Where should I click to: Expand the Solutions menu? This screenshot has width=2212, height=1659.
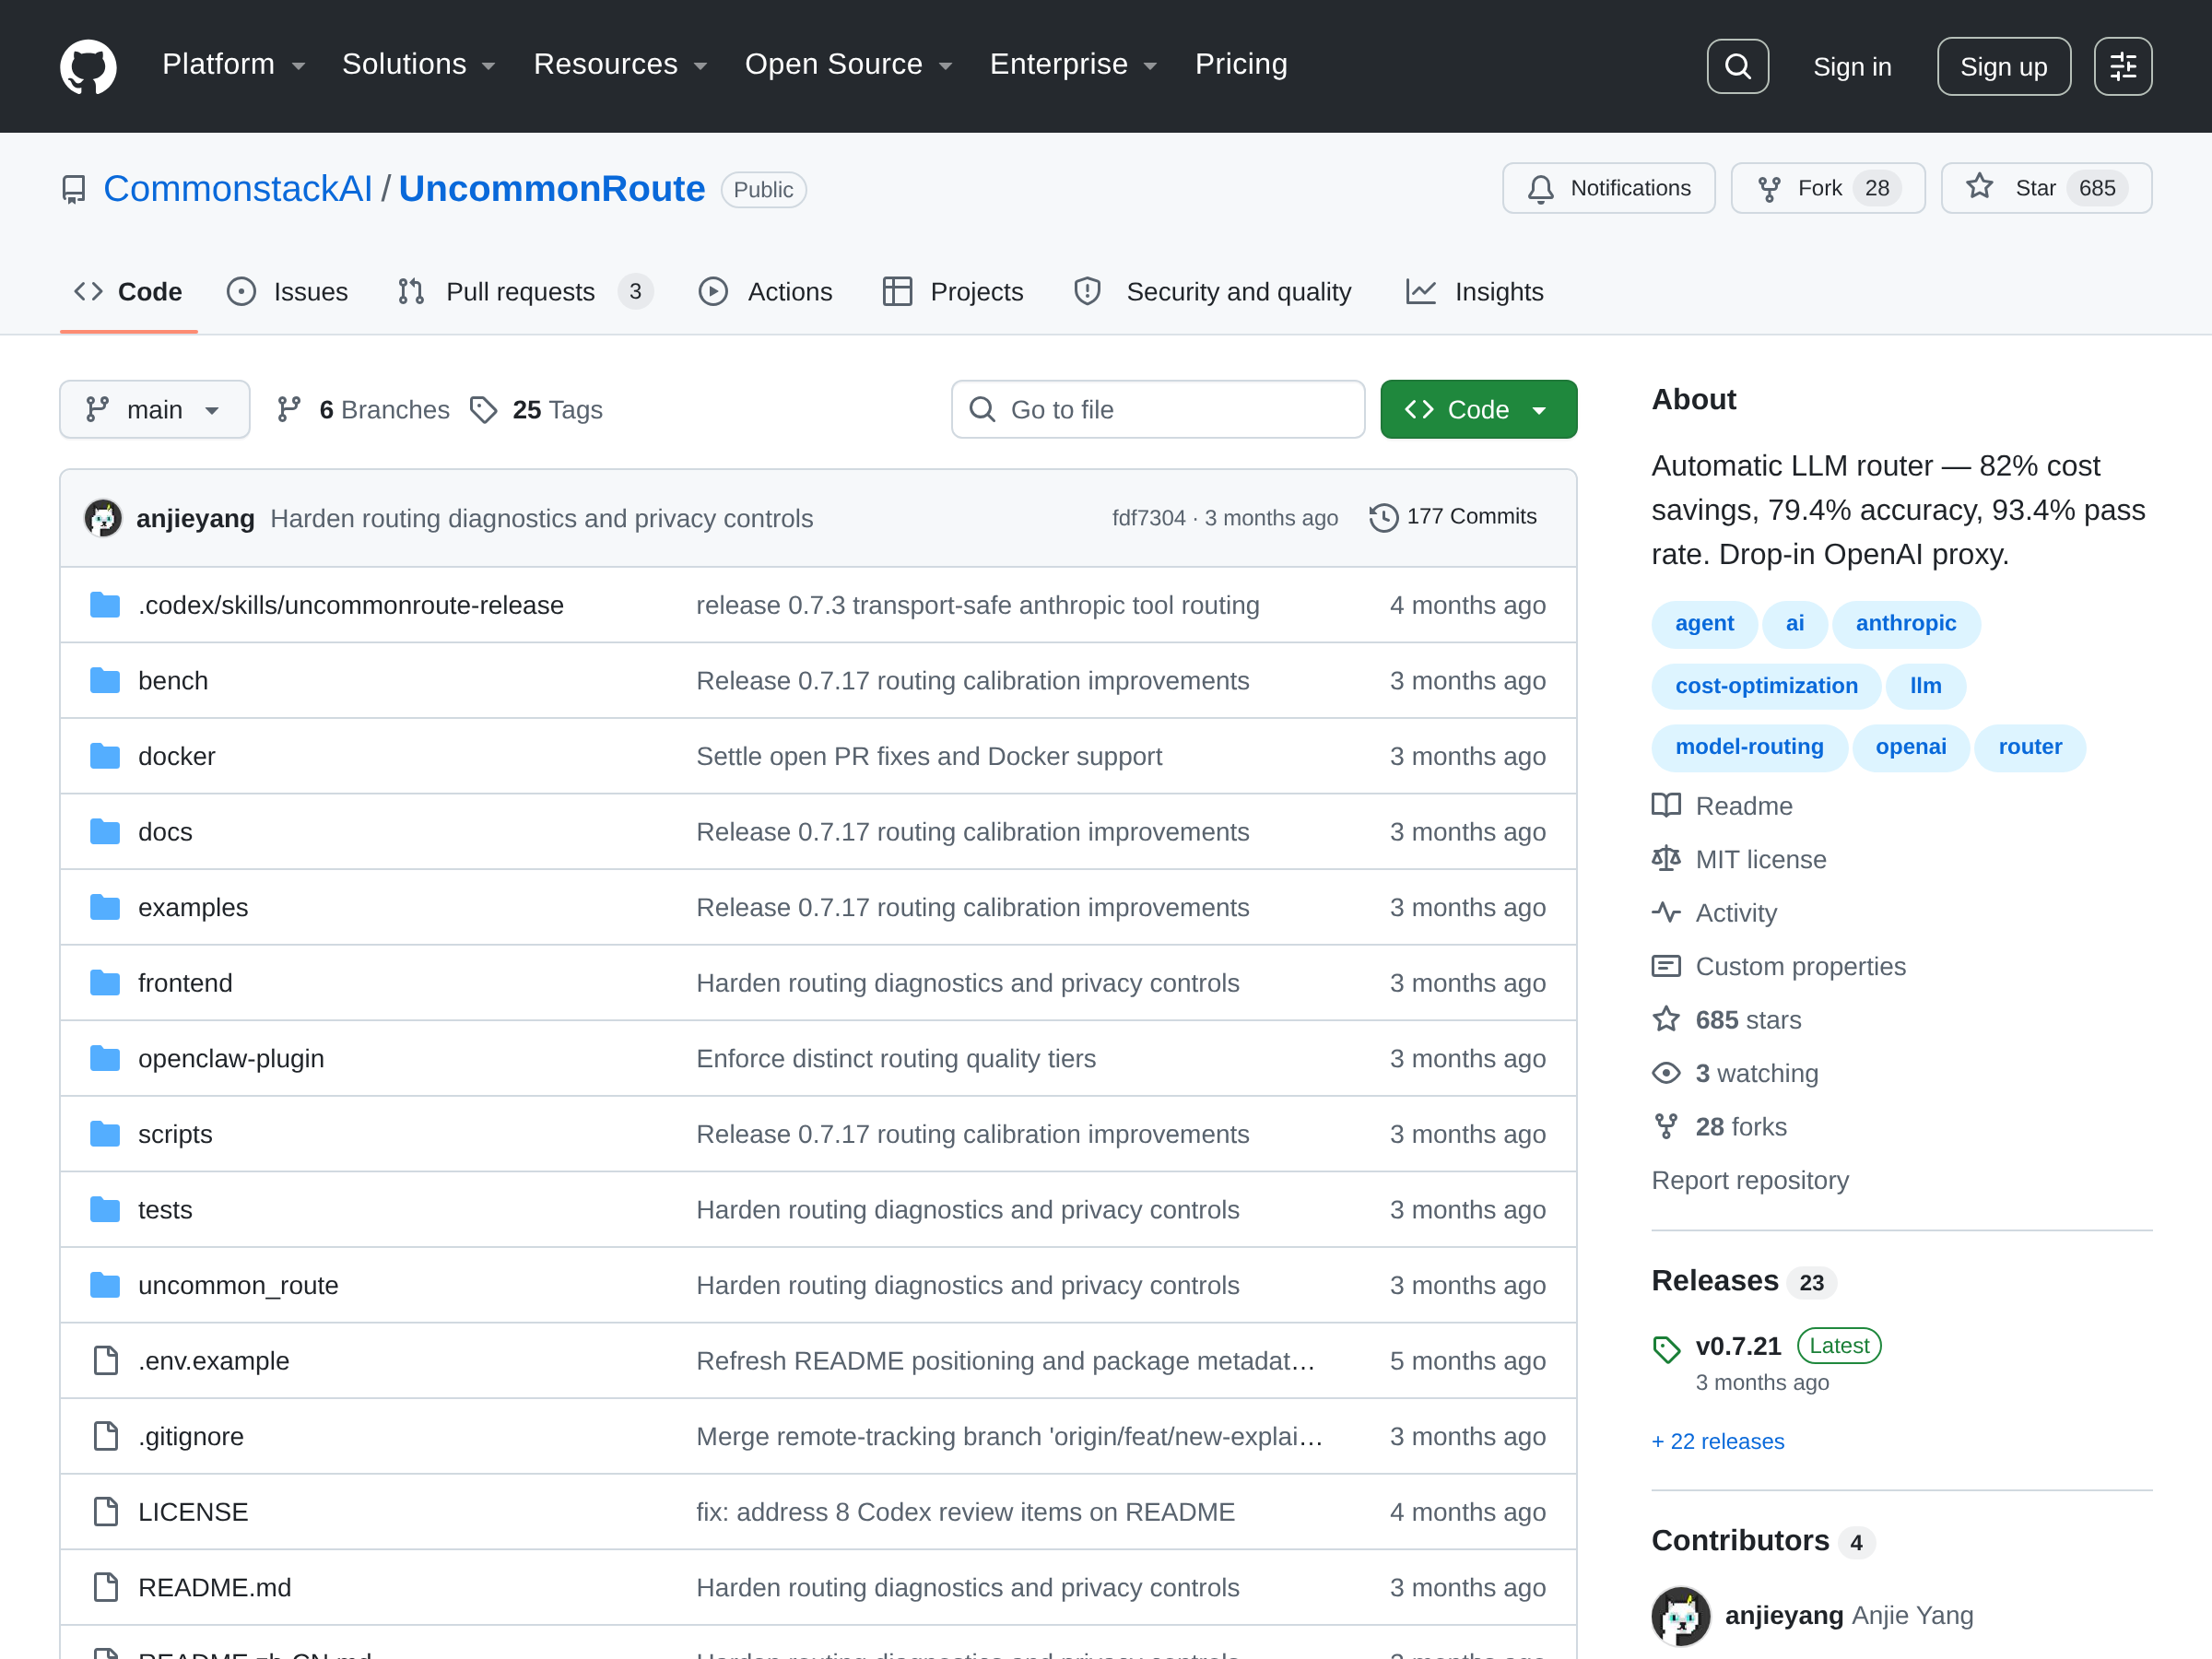[419, 65]
